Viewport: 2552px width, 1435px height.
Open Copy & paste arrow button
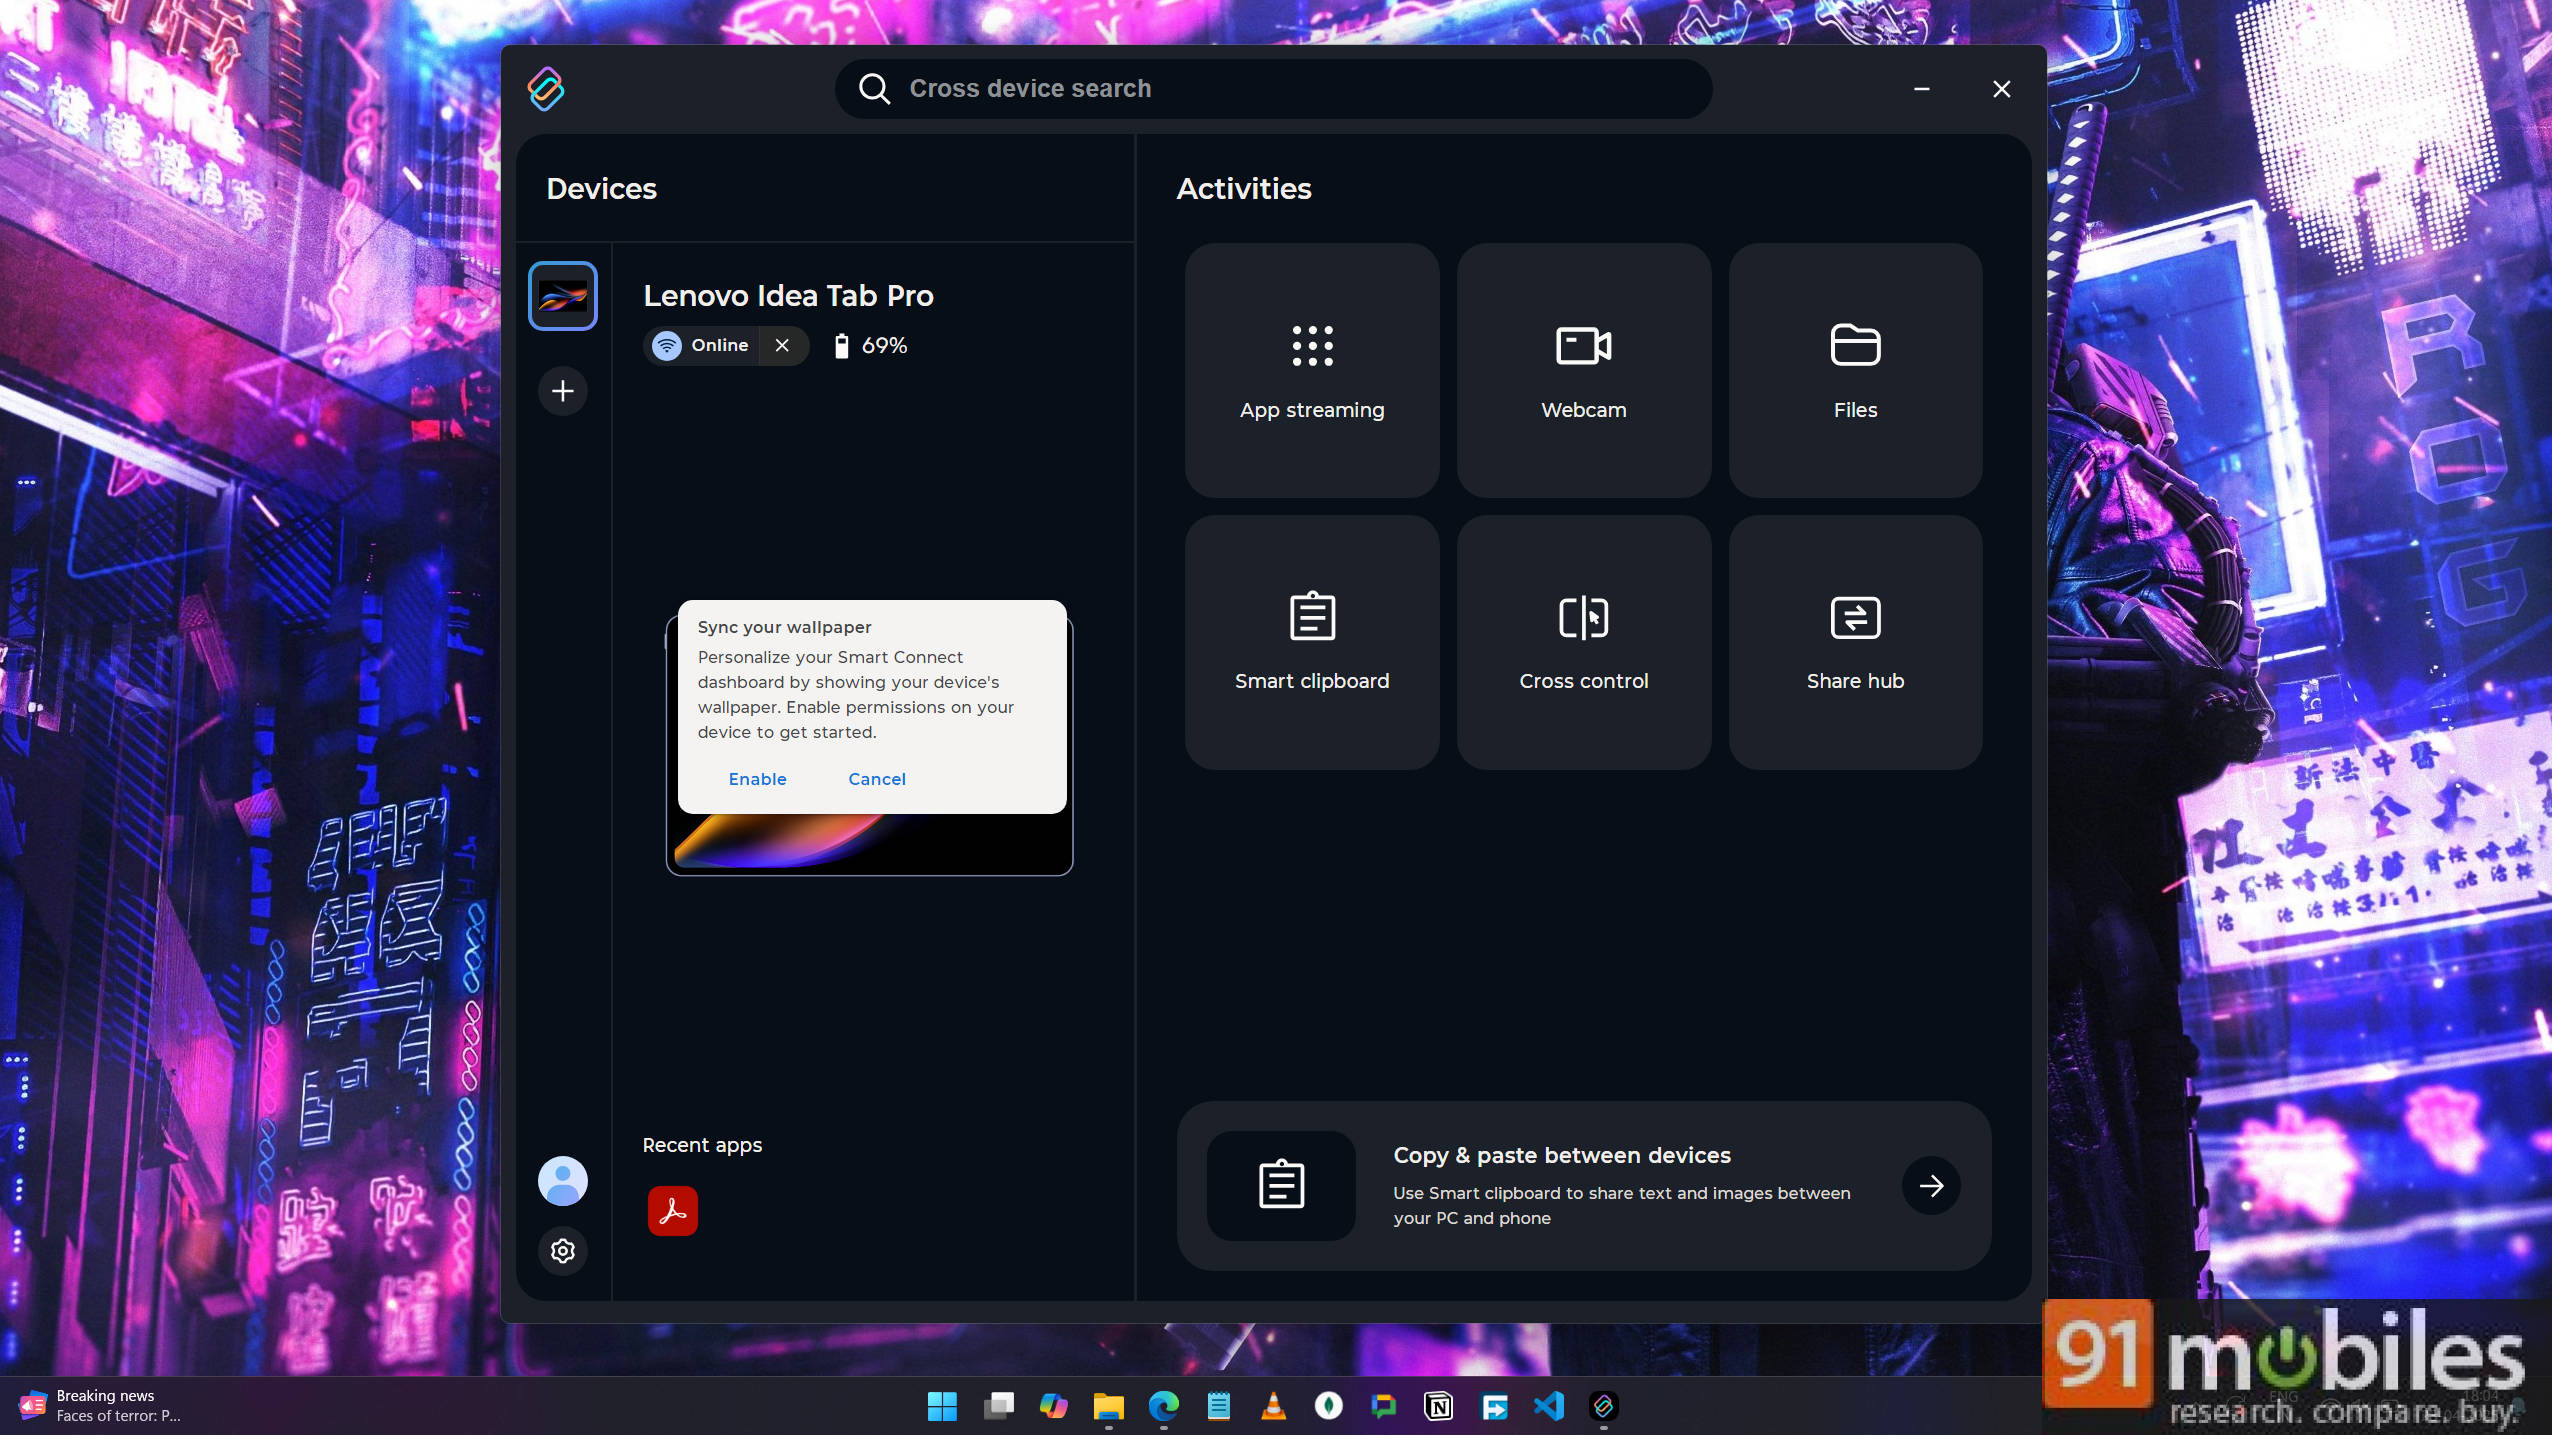pos(1931,1186)
